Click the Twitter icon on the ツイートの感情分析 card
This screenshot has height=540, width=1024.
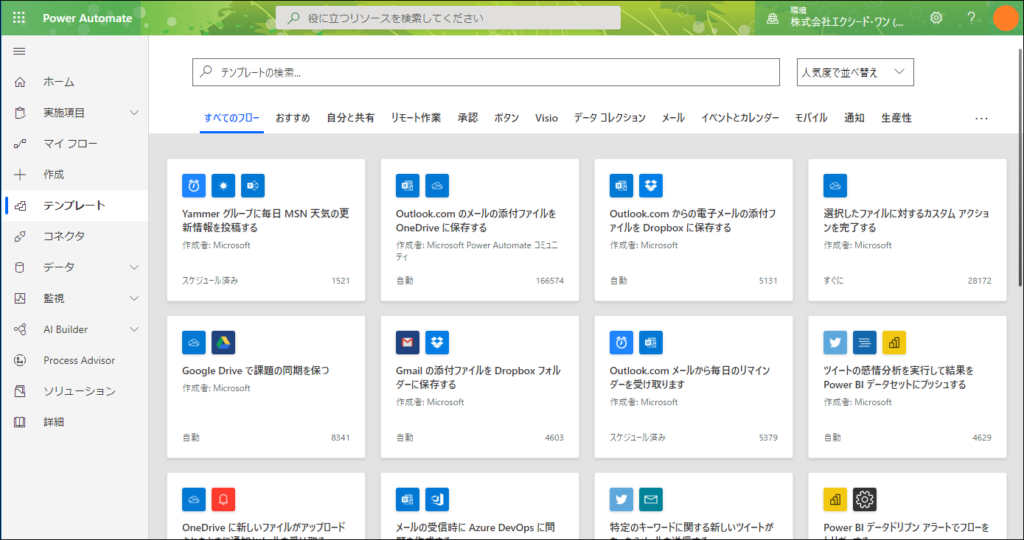[835, 342]
